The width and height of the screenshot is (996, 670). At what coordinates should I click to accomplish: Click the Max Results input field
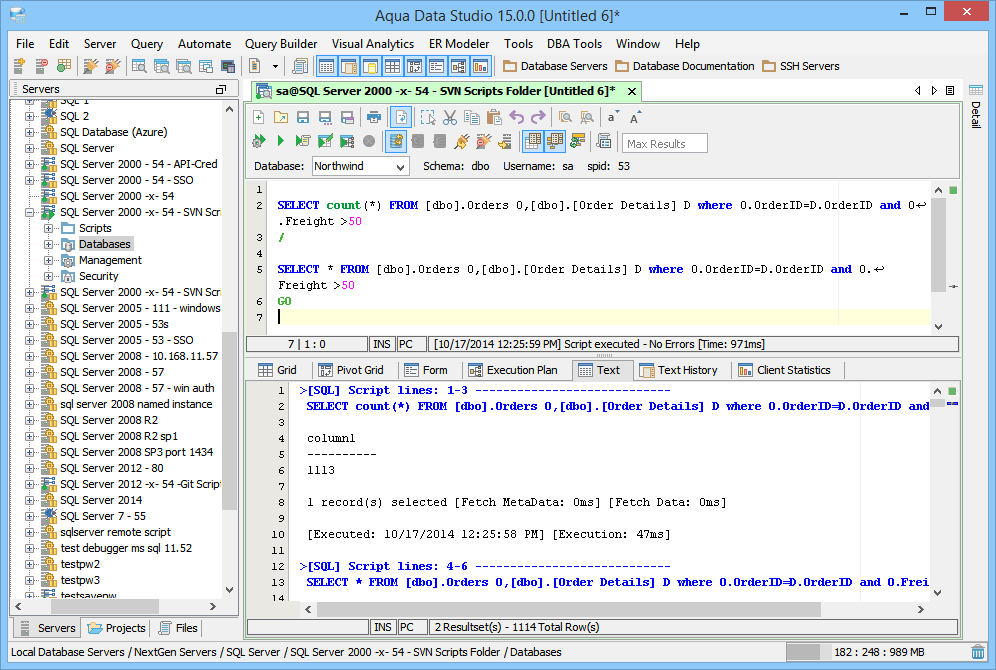coord(664,143)
